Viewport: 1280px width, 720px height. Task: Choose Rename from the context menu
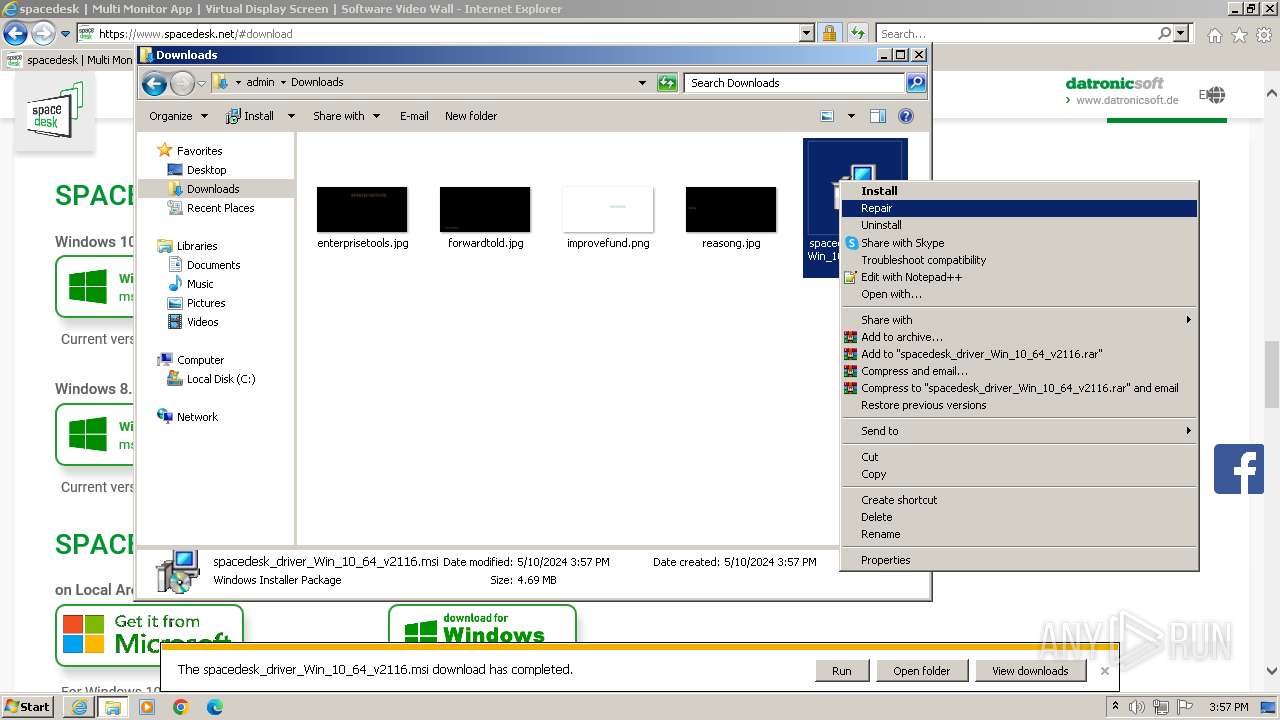(1019, 534)
